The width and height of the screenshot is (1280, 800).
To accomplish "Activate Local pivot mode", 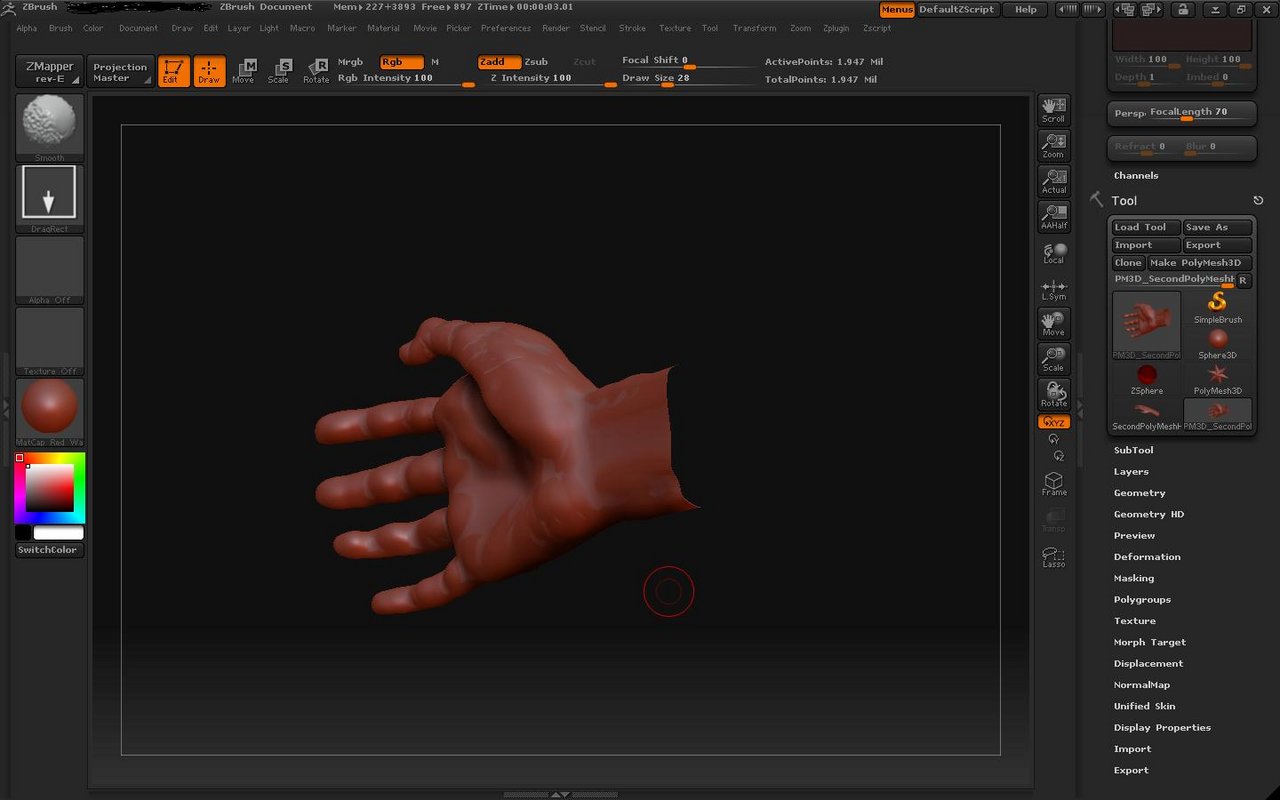I will point(1053,249).
